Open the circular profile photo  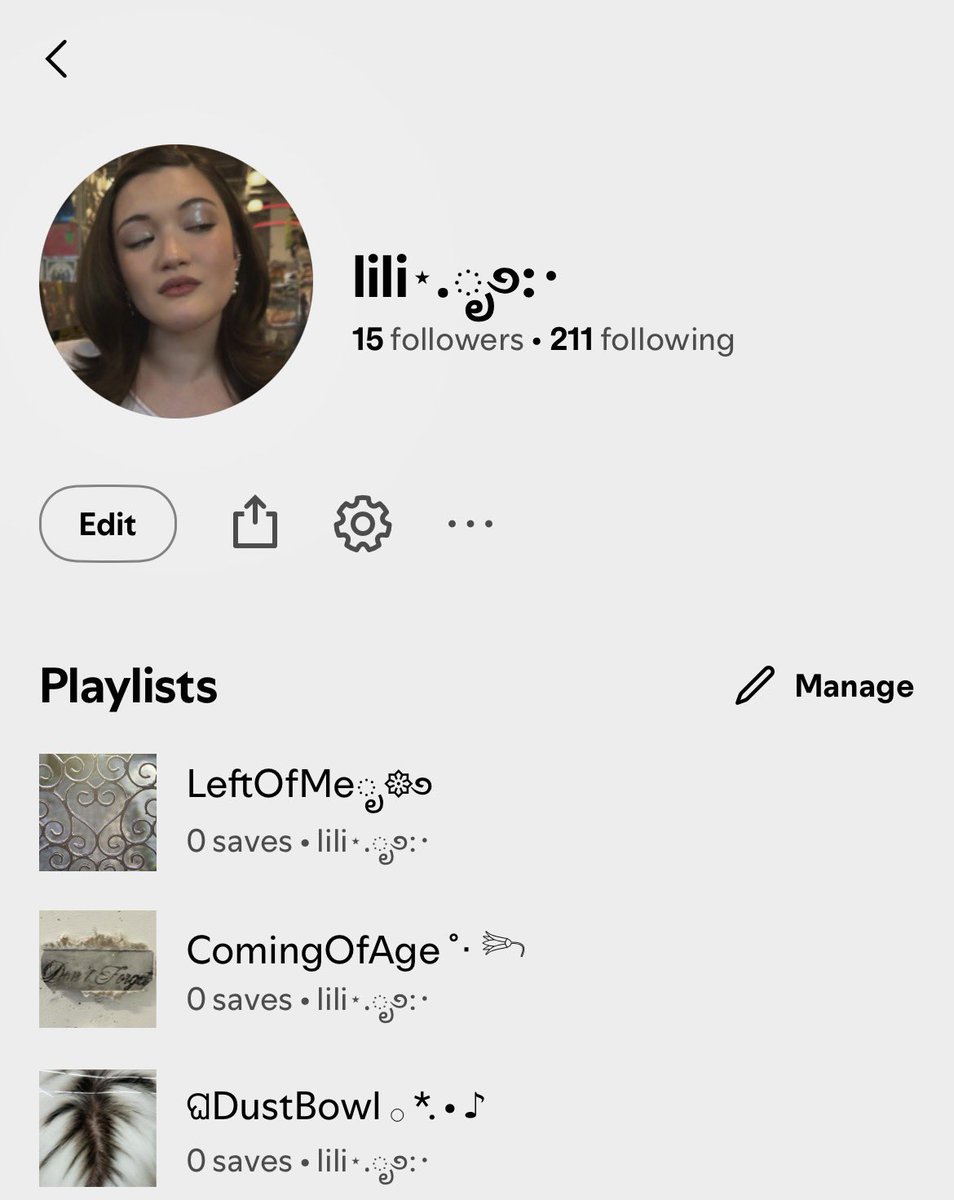(x=176, y=281)
